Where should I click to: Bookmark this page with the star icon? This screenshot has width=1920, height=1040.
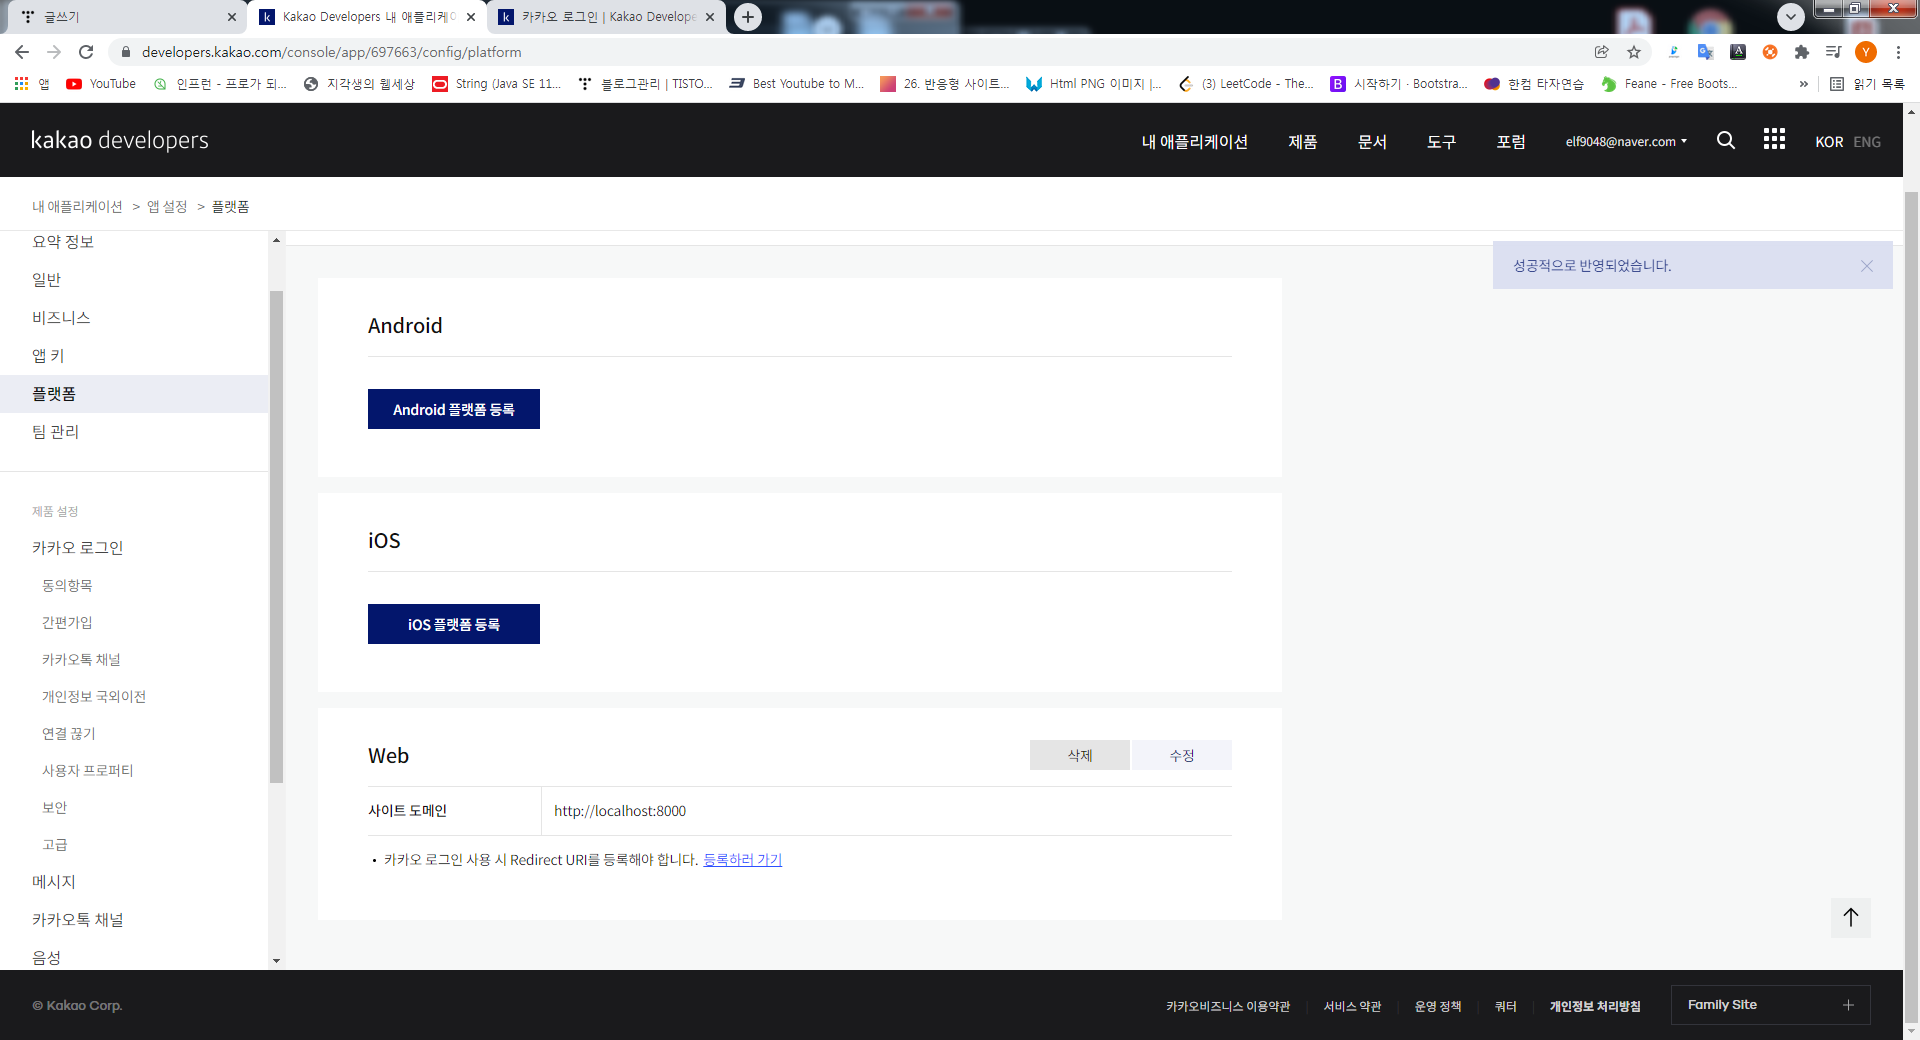pos(1634,52)
